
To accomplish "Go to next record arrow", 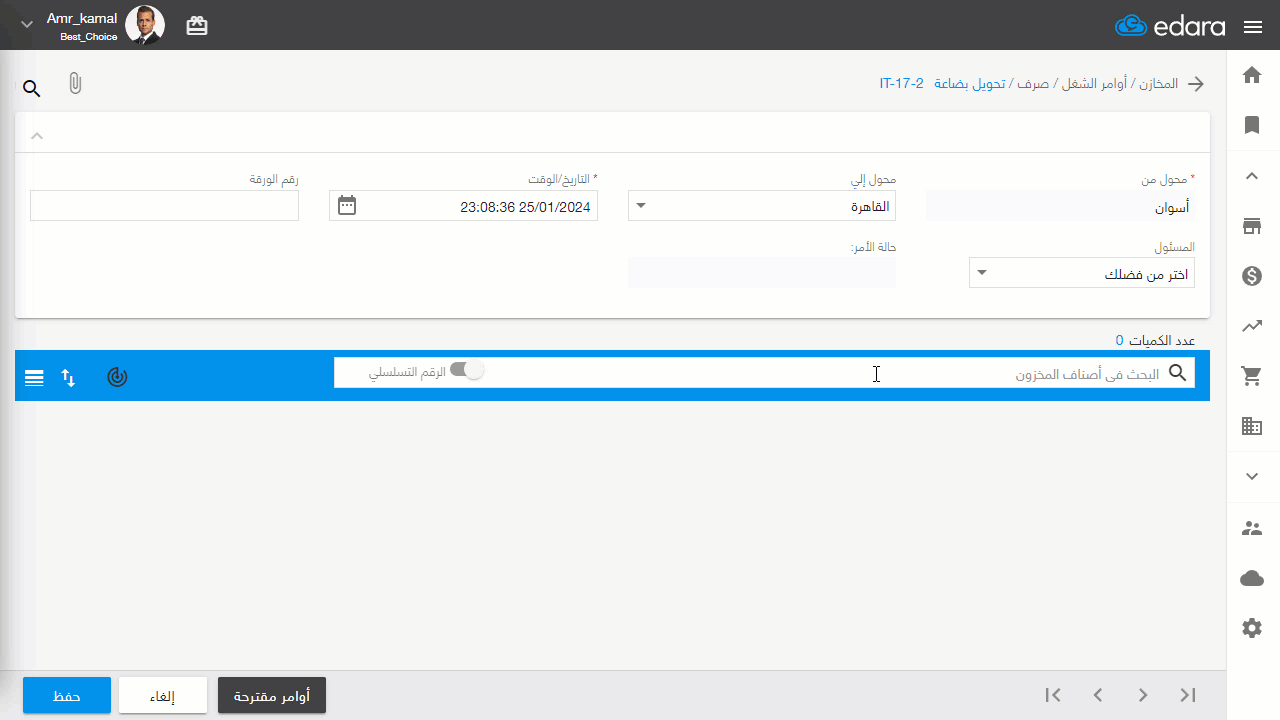I will pyautogui.click(x=1143, y=695).
